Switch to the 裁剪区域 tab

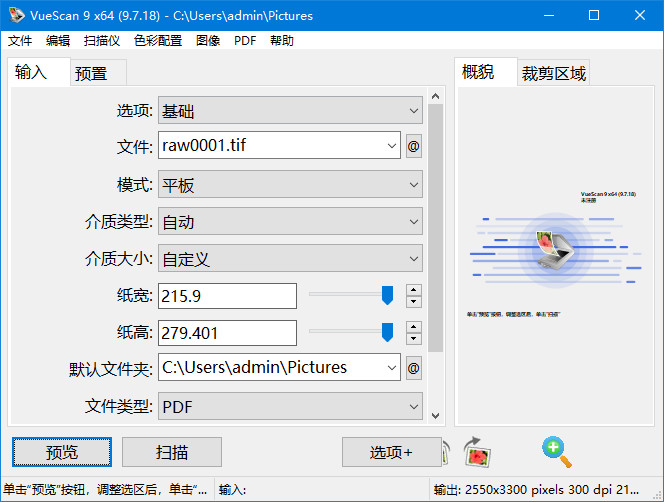point(553,73)
